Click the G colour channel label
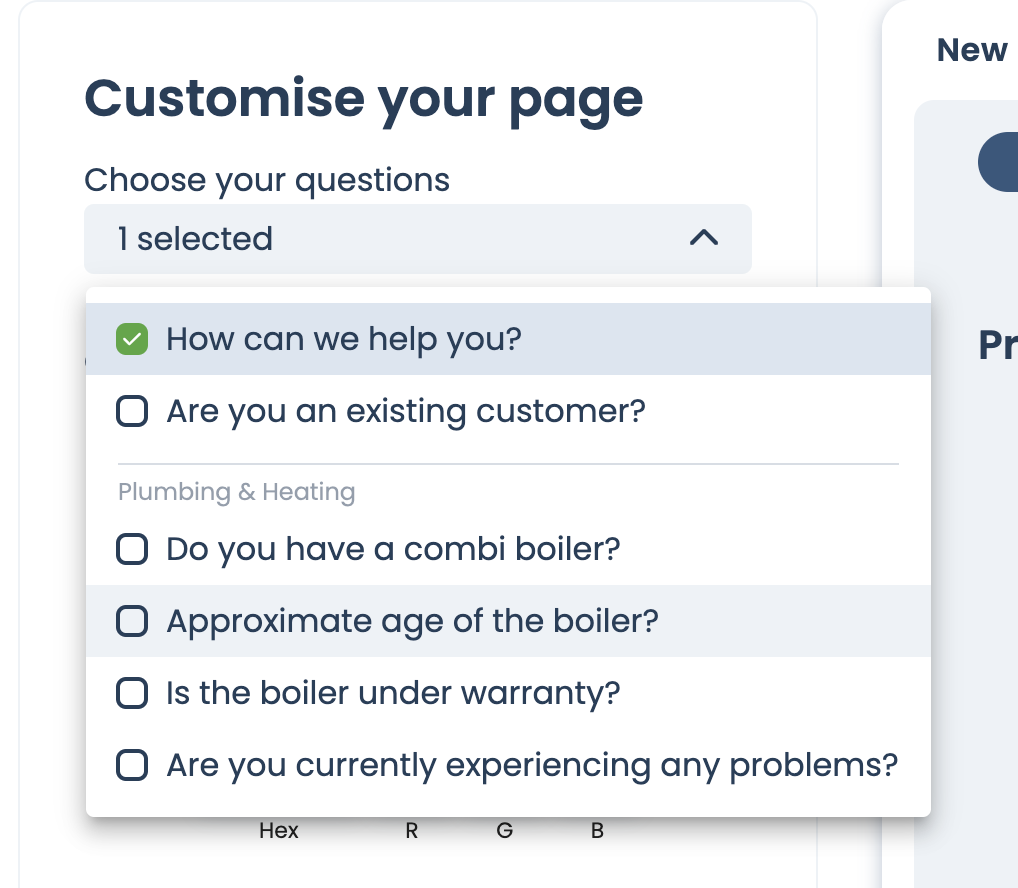This screenshot has width=1018, height=888. [x=504, y=831]
